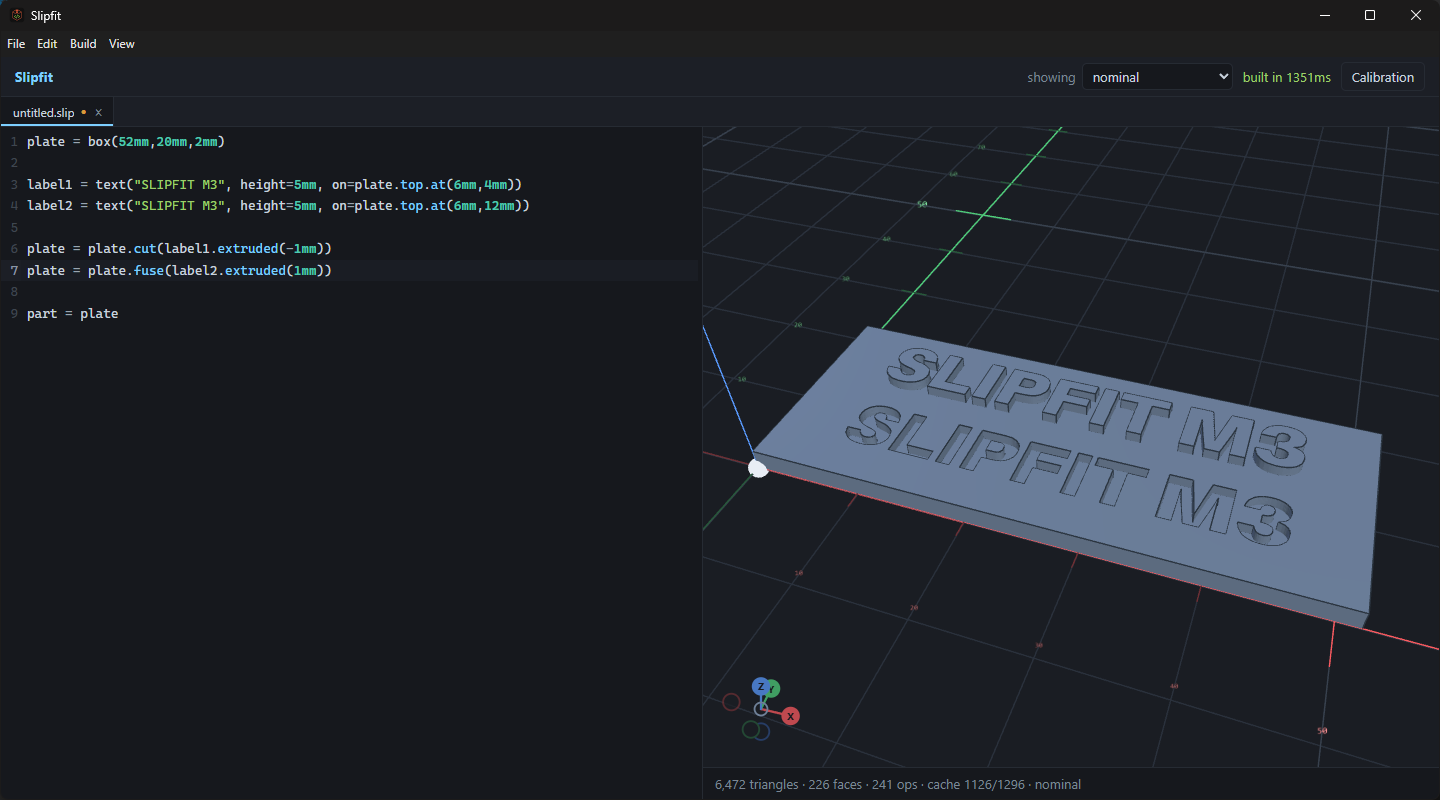Click the blue Z axis gizmo ball
Screen dimensions: 1440x800
[x=761, y=687]
